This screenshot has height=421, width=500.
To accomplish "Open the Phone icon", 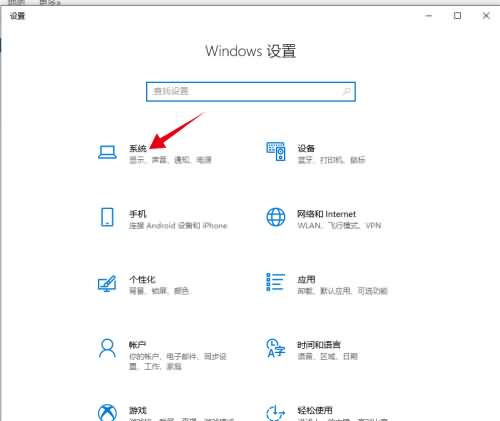I will coord(107,217).
